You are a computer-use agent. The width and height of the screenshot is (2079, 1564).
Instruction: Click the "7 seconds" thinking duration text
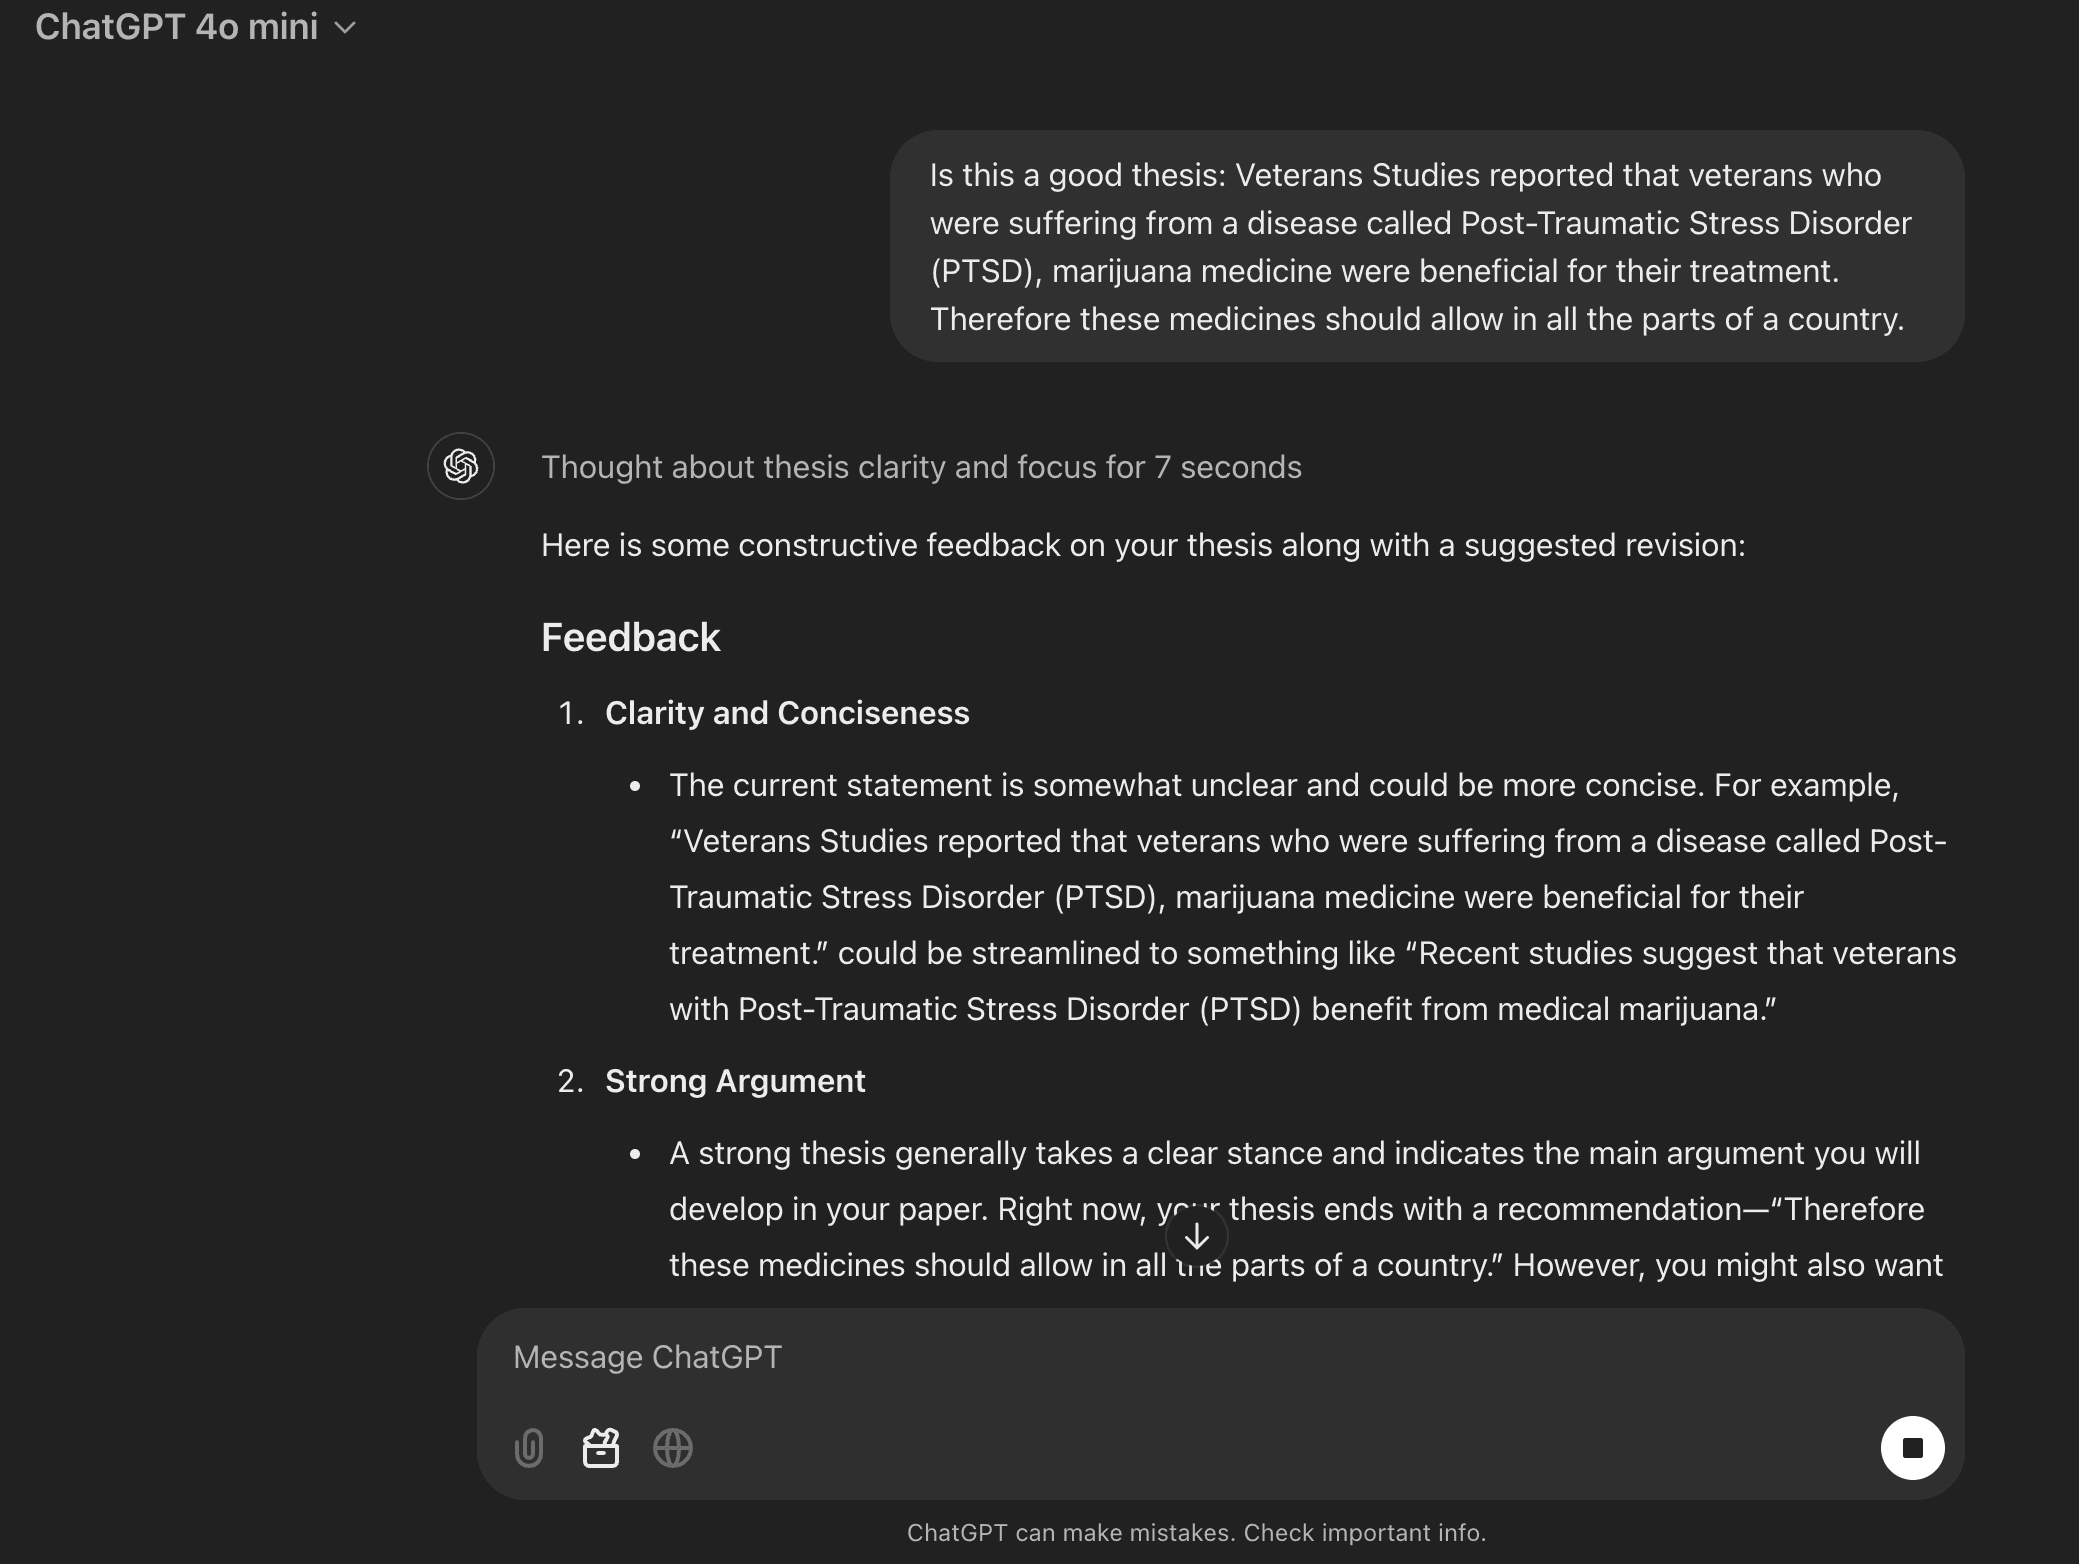1228,467
